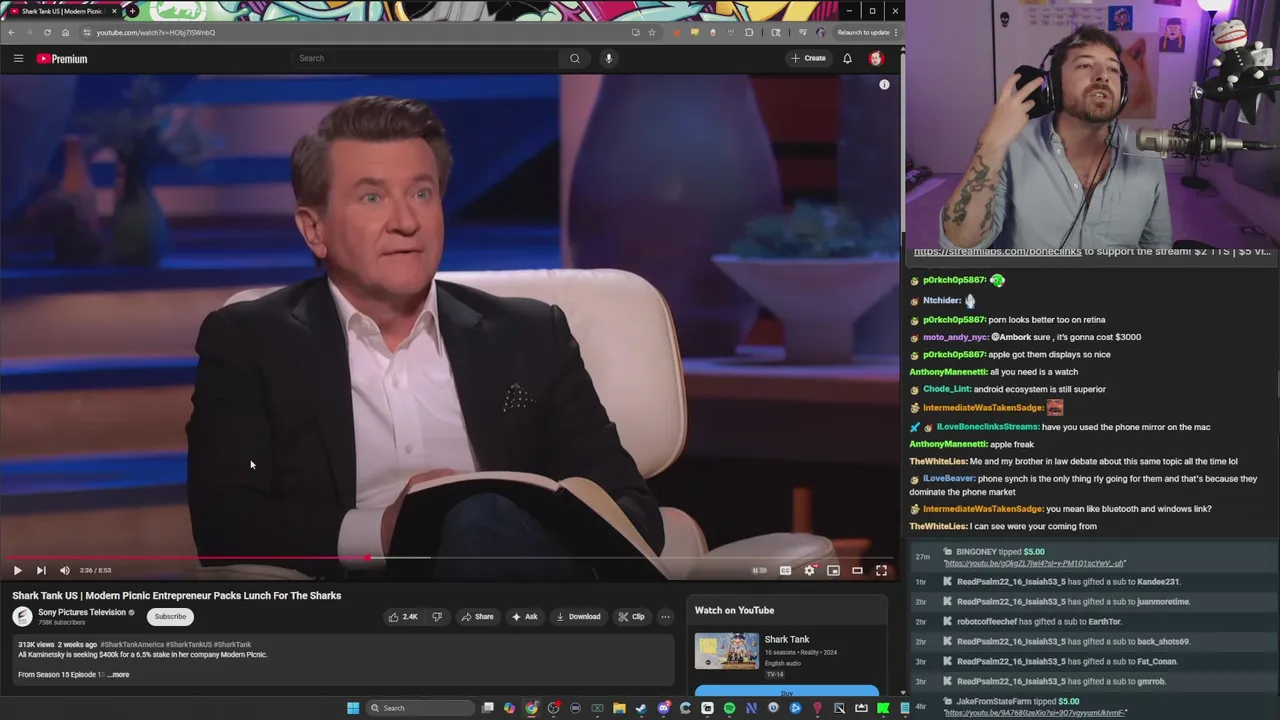Viewport: 1280px width, 720px height.
Task: Enter fullscreen video mode
Action: (881, 570)
